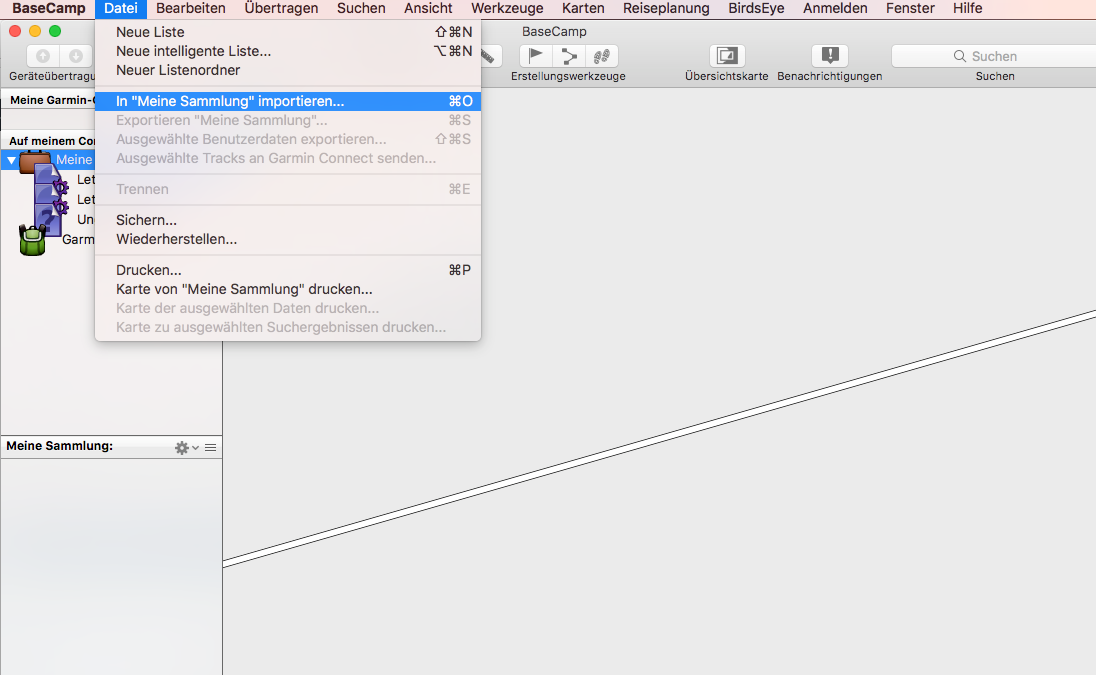Select the new track footprints tool
This screenshot has height=675, width=1096.
point(602,56)
